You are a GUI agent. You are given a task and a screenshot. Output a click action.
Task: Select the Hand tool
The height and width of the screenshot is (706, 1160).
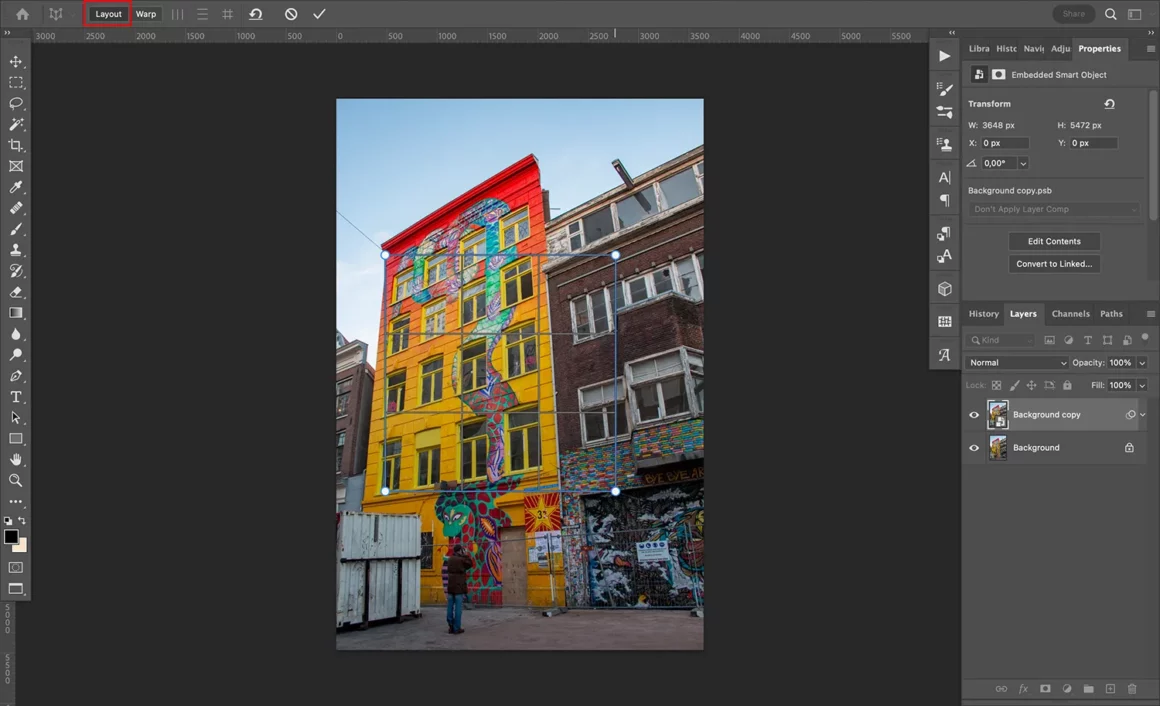tap(16, 460)
